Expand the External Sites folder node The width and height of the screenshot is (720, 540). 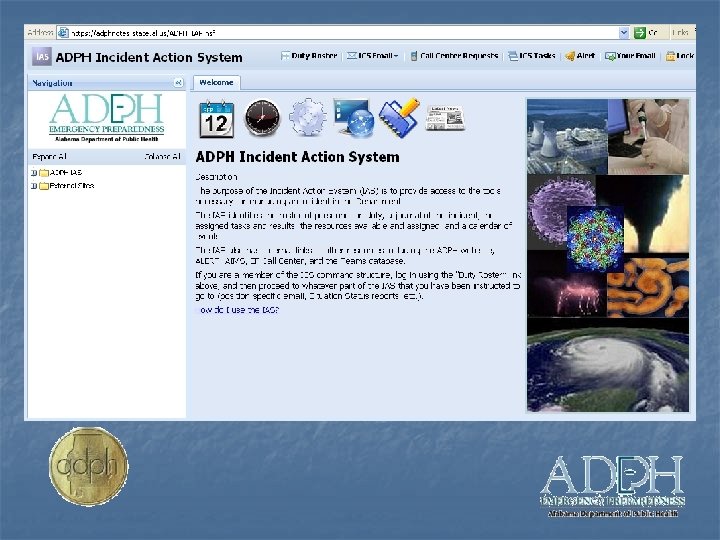(34, 186)
